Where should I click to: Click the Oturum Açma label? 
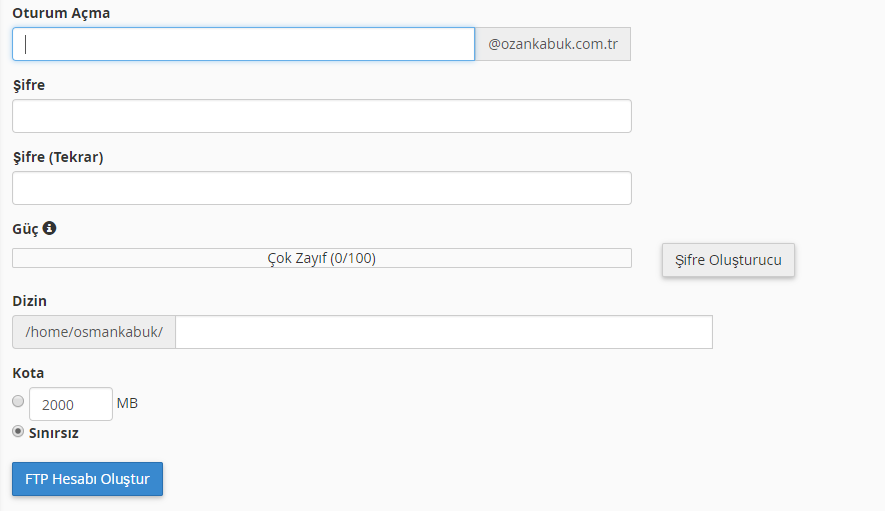point(61,13)
